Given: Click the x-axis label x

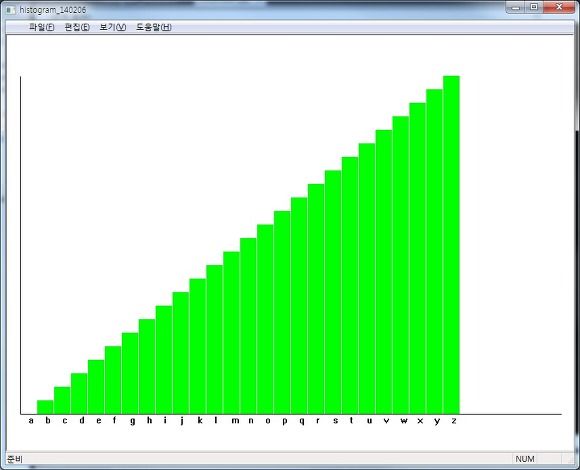Looking at the screenshot, I should click(x=420, y=420).
